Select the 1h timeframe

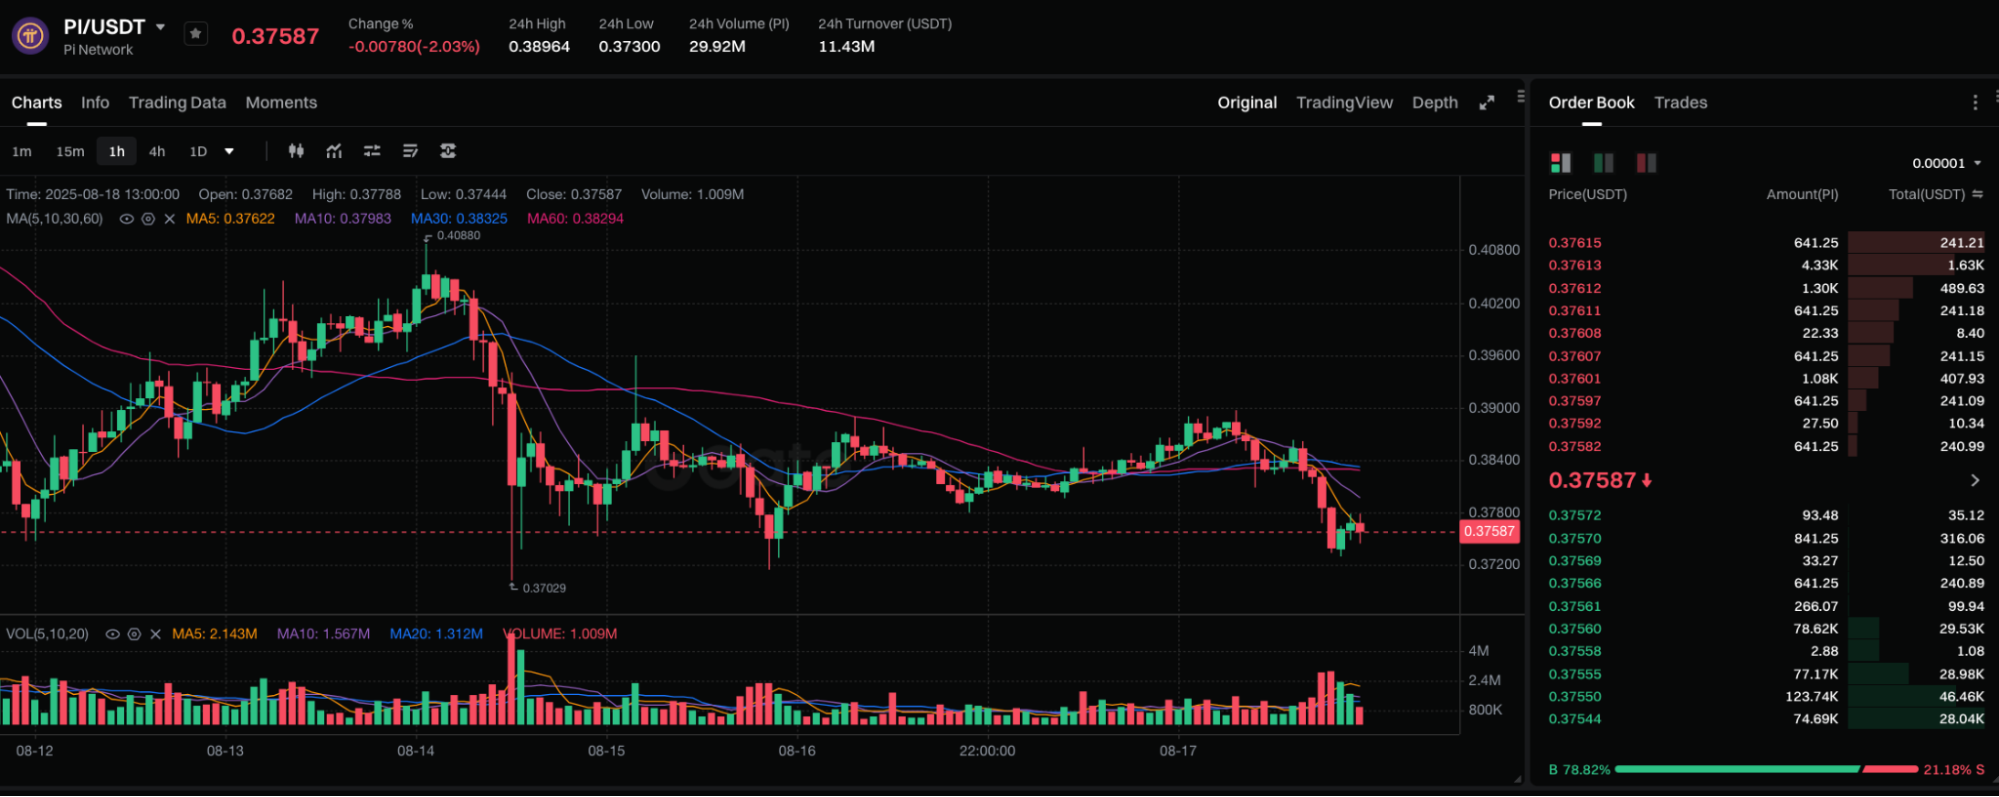[117, 152]
